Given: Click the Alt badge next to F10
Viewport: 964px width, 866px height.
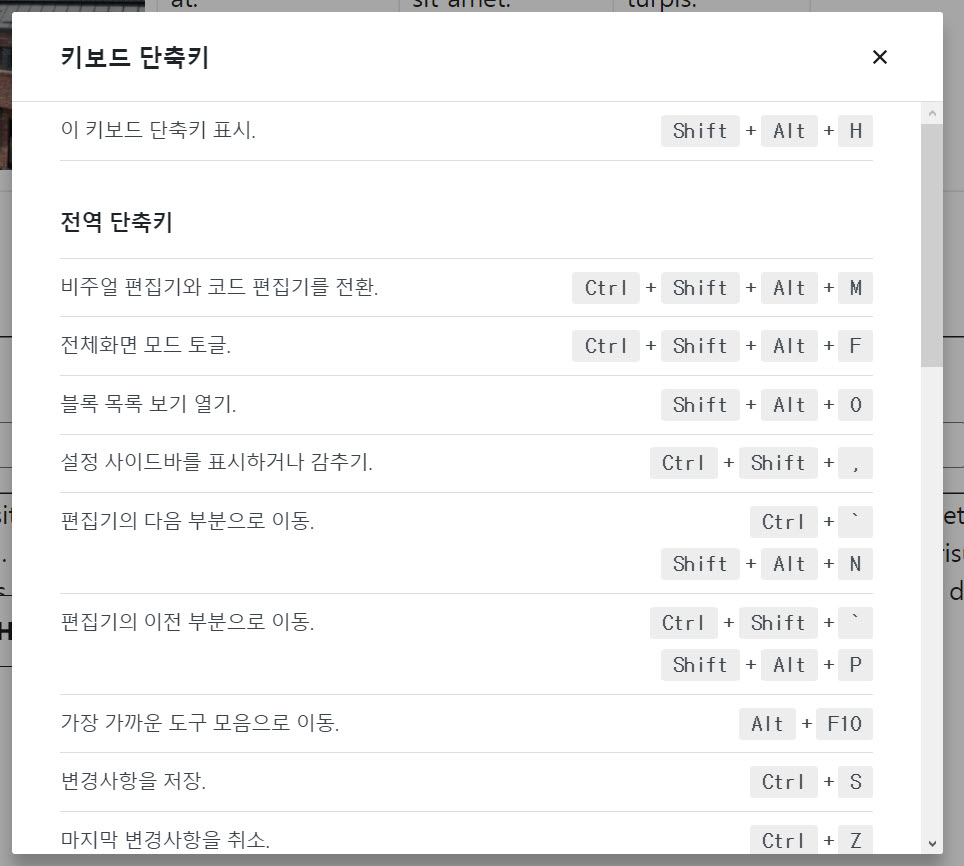Looking at the screenshot, I should pos(767,724).
